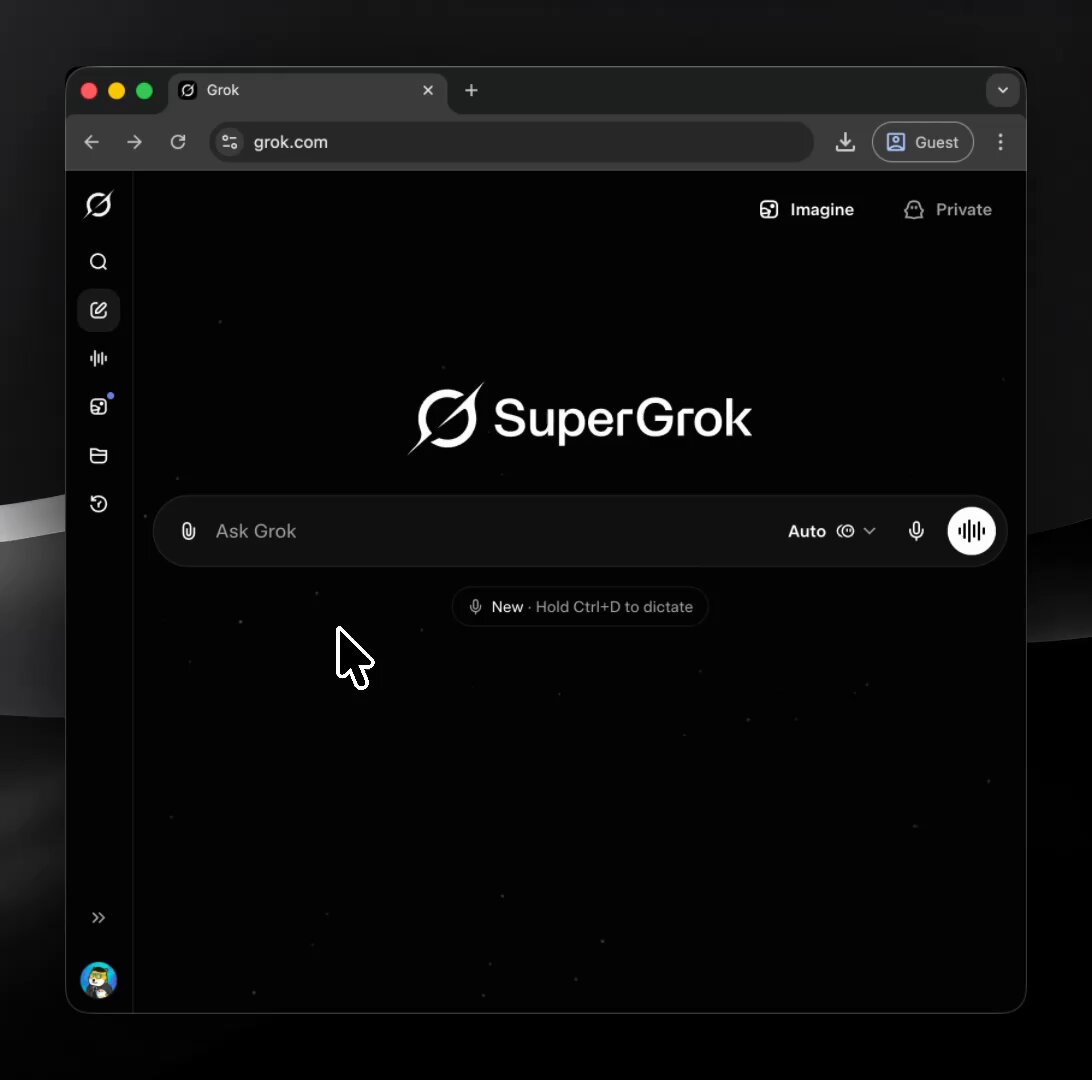Click the SuperGrok logo heading
The width and height of the screenshot is (1092, 1080).
click(x=580, y=418)
